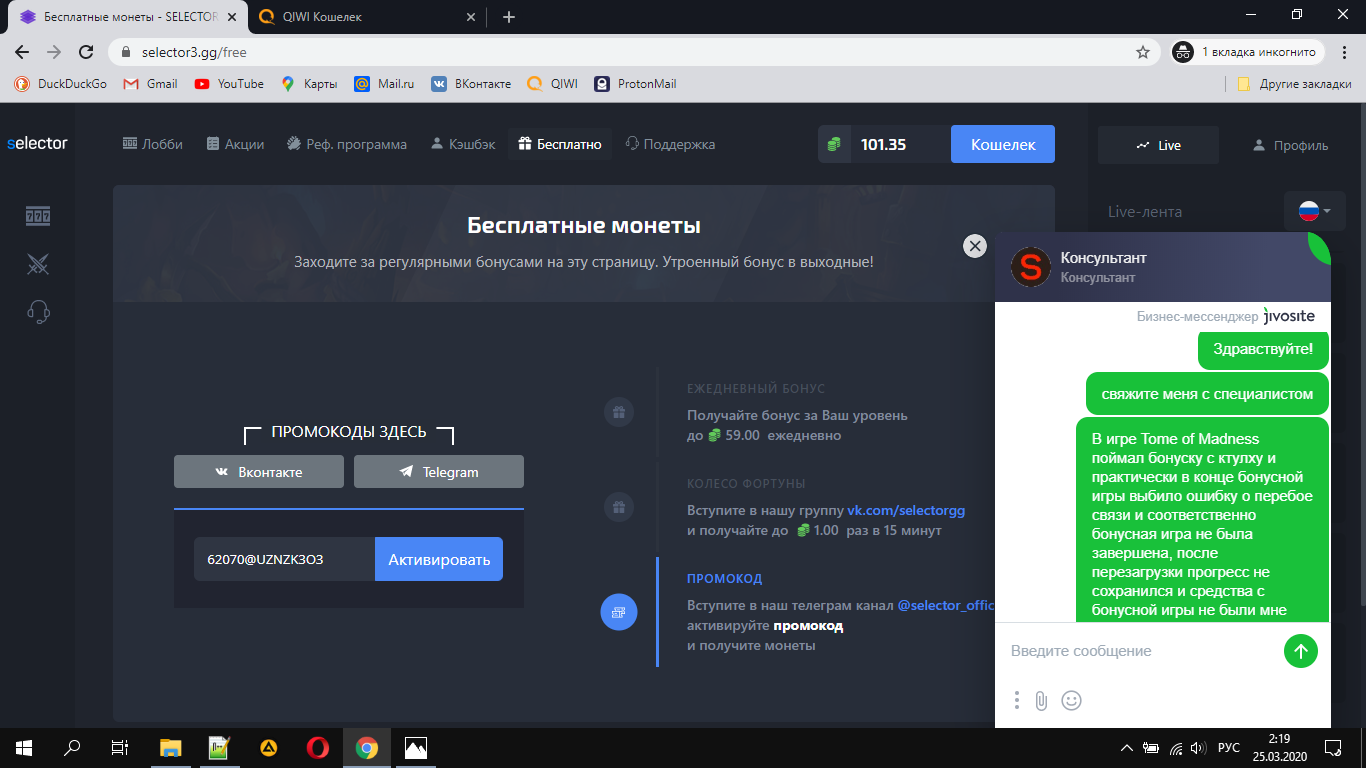1366x768 pixels.
Task: Attach a file in the chat
Action: pos(1041,701)
